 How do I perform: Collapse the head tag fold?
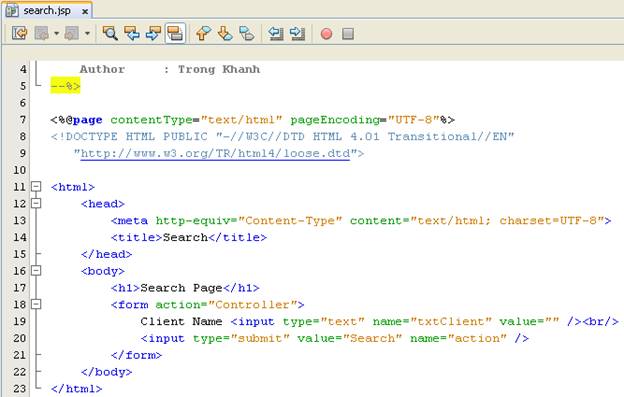tap(36, 203)
